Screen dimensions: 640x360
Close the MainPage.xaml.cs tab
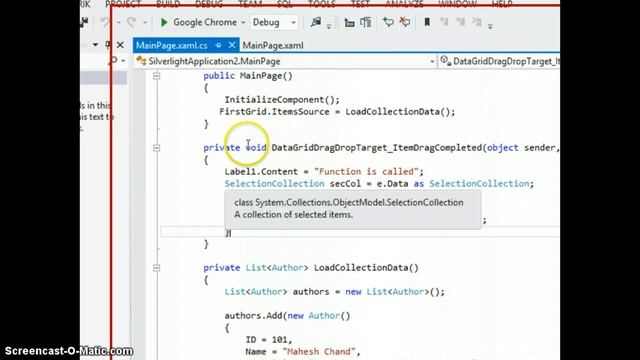[232, 45]
